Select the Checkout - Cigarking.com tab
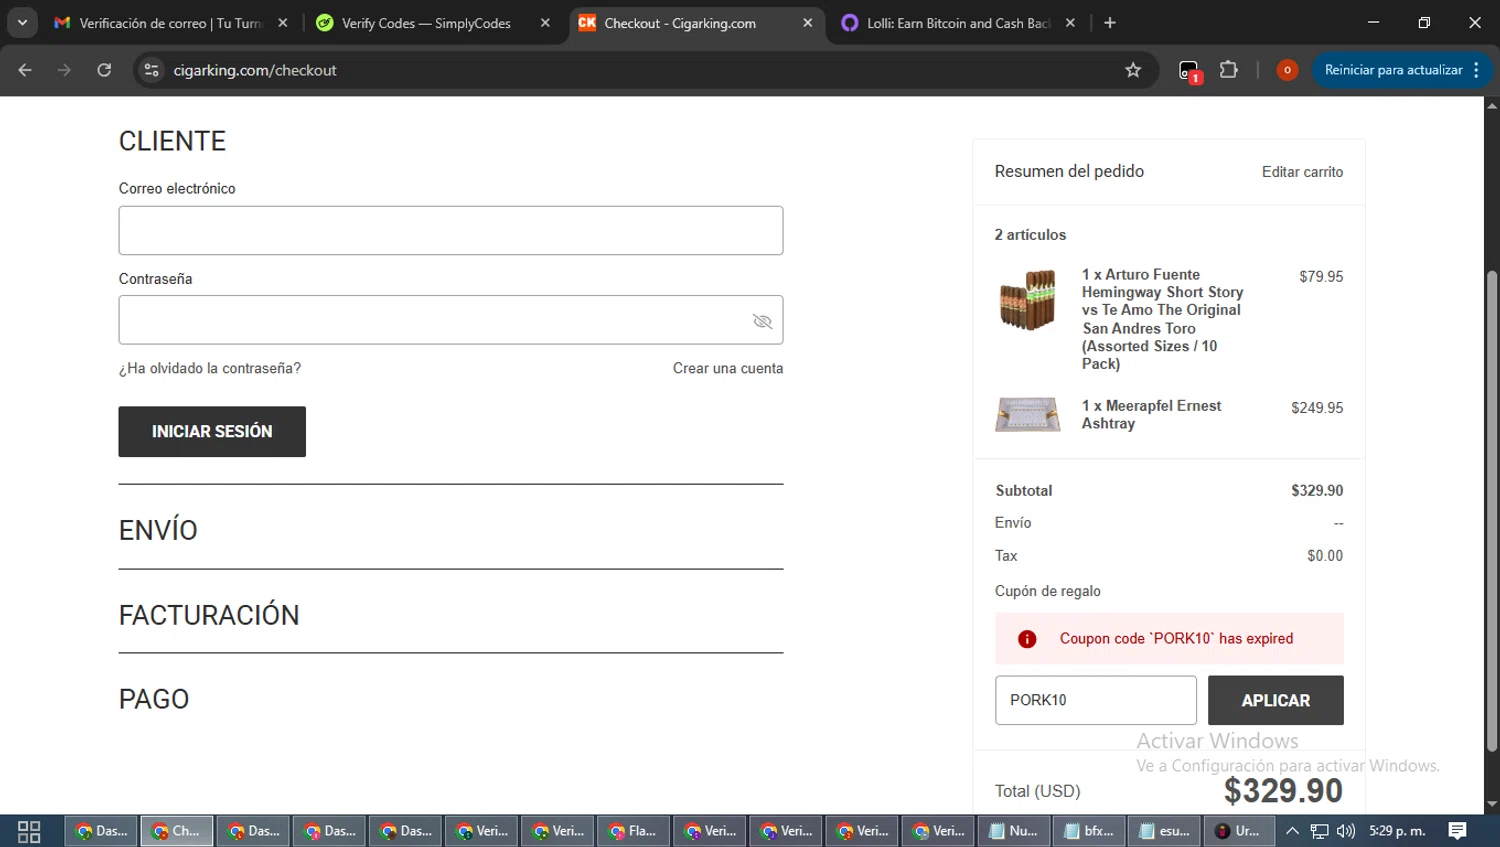Screen dimensions: 1500x847 pyautogui.click(x=695, y=23)
